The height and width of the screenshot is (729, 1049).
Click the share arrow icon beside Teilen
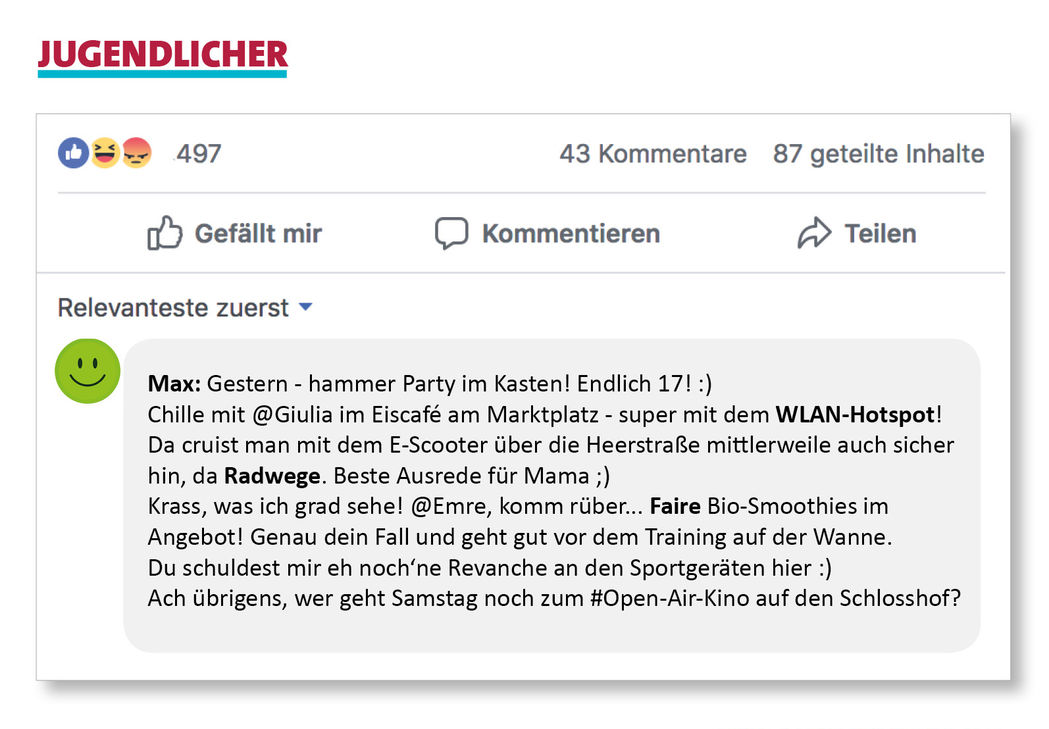point(814,233)
